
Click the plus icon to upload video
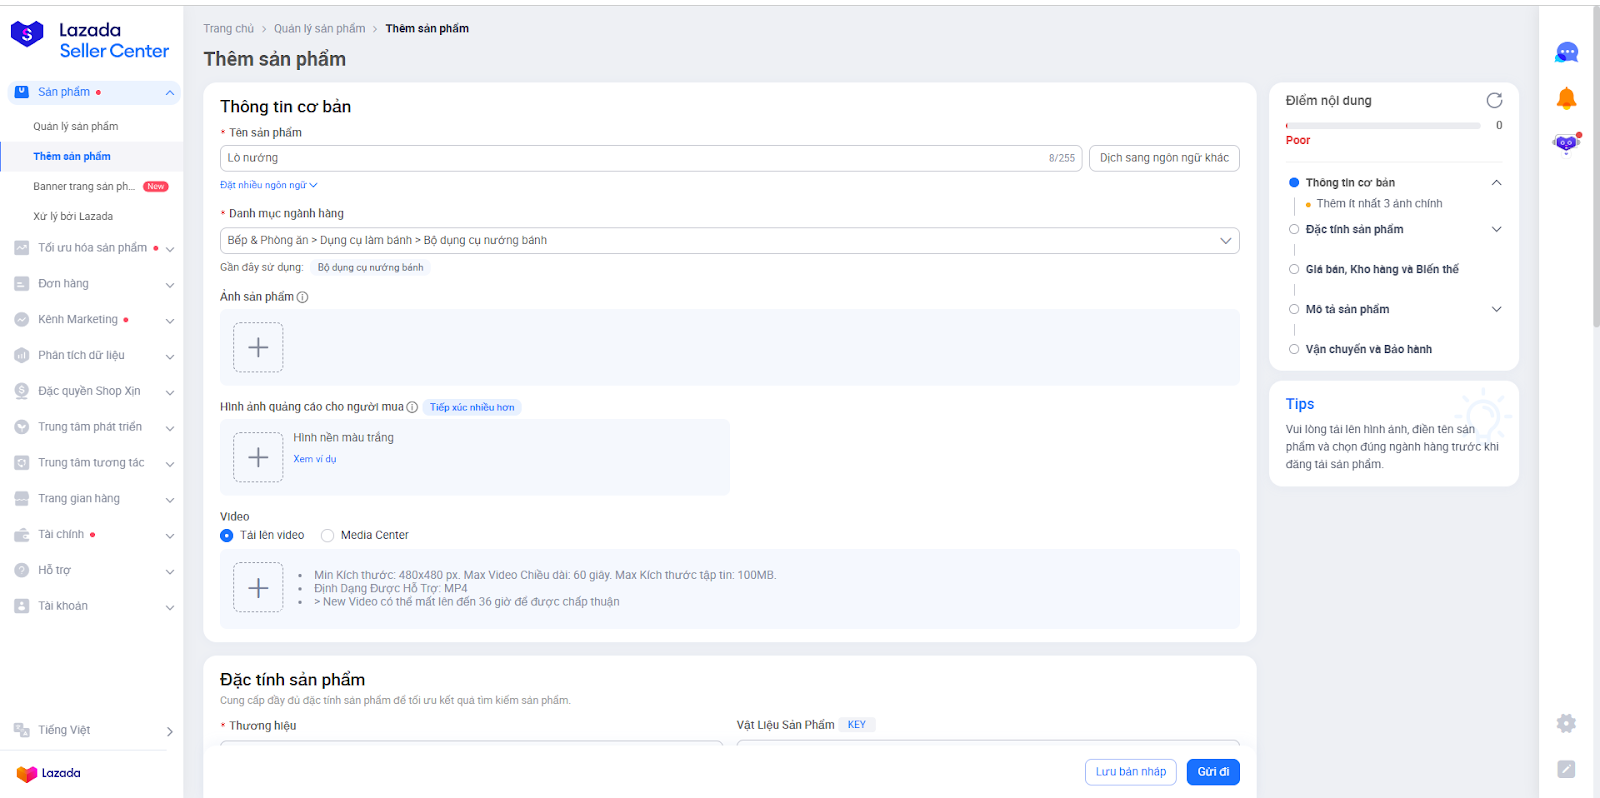point(258,588)
